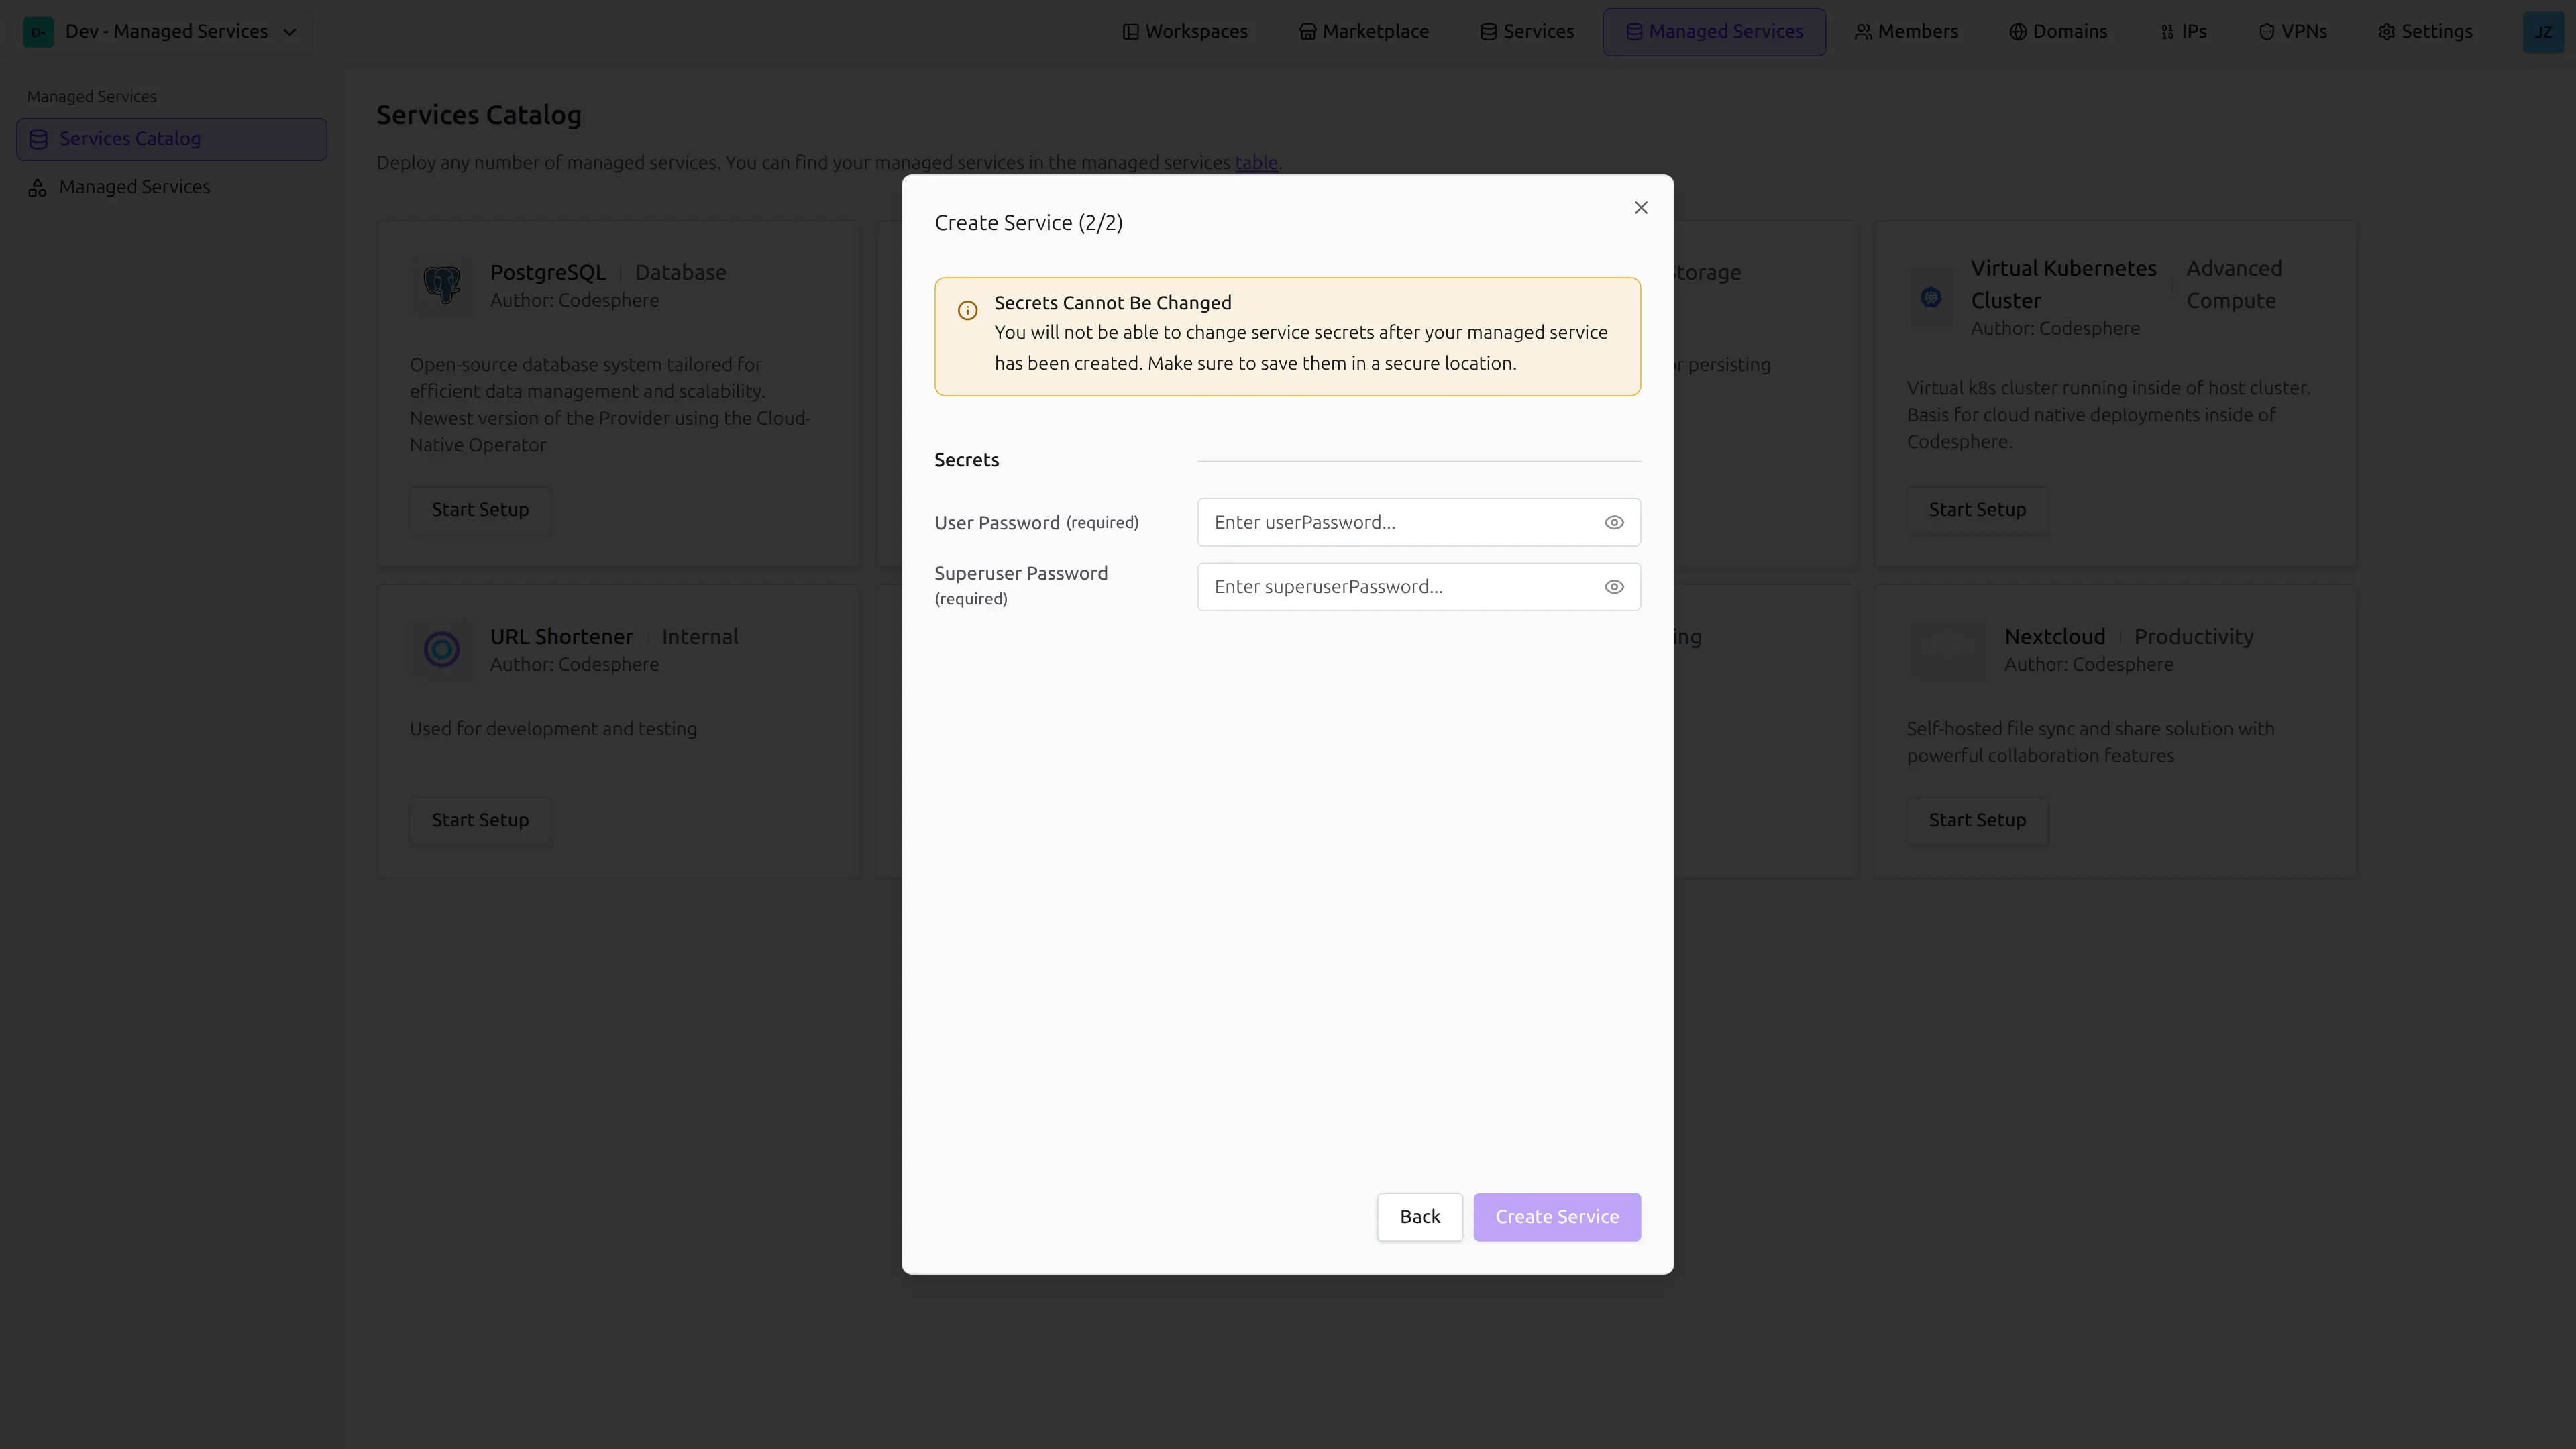Screen dimensions: 2576x1449
Task: Click the Create Service button
Action: pos(1556,1216)
